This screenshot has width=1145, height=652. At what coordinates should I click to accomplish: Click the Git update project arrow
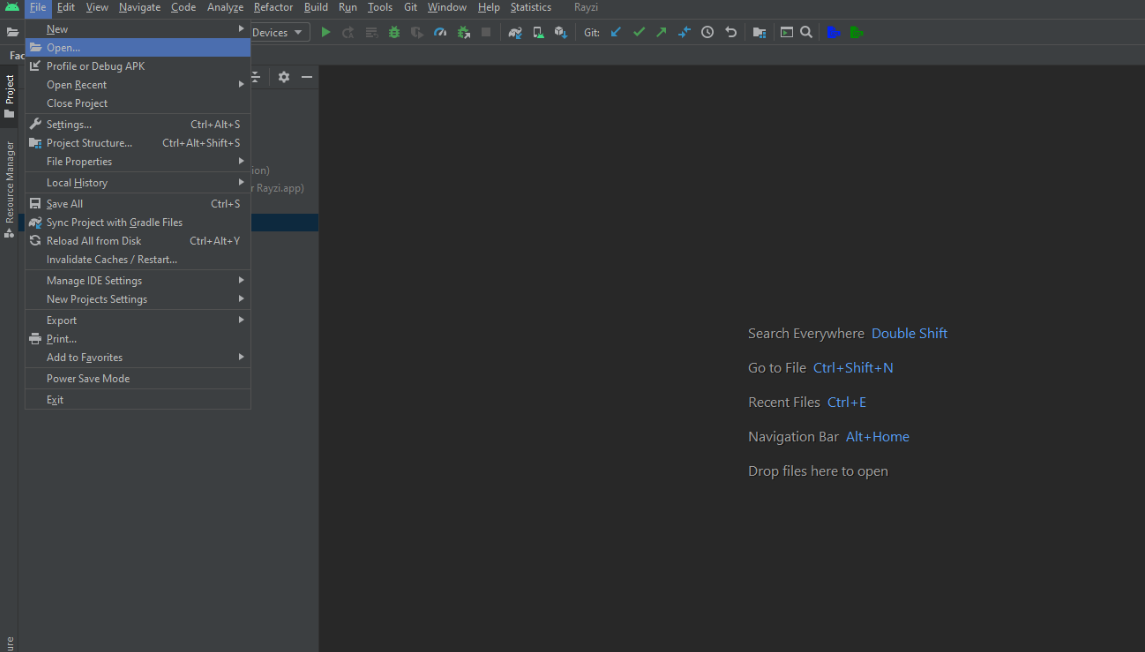tap(616, 32)
